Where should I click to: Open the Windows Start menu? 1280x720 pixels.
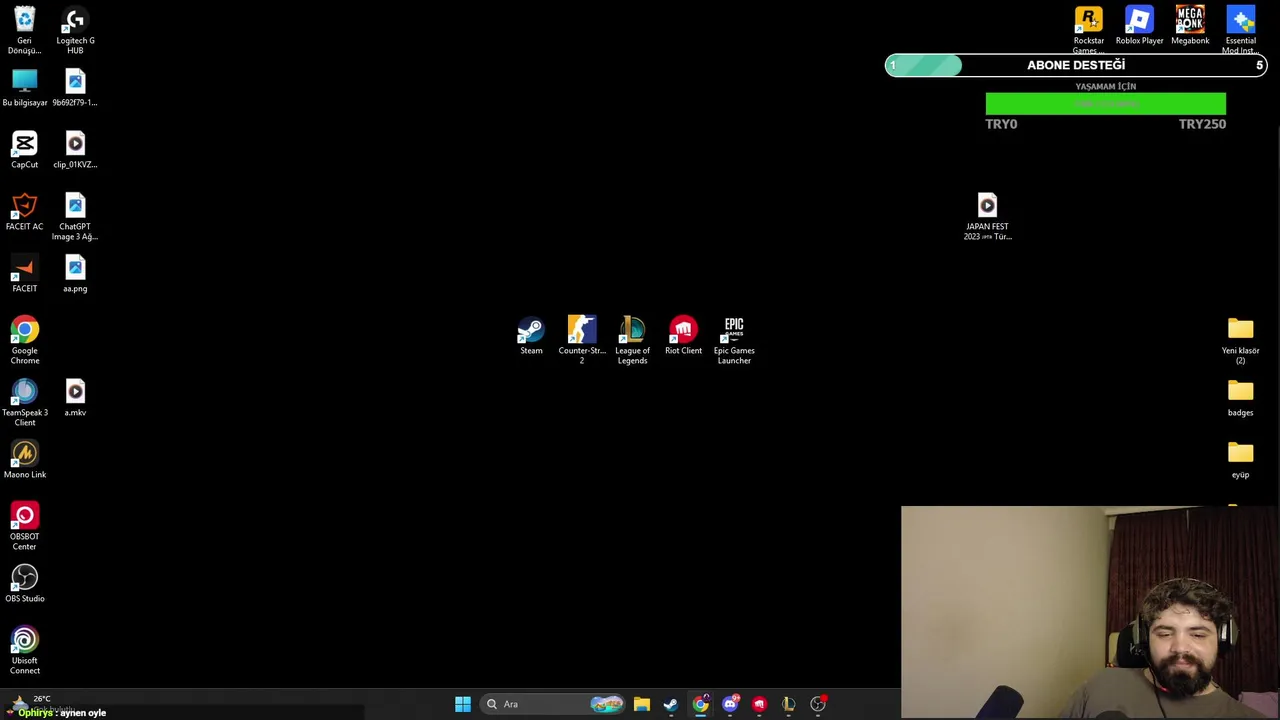coord(462,704)
